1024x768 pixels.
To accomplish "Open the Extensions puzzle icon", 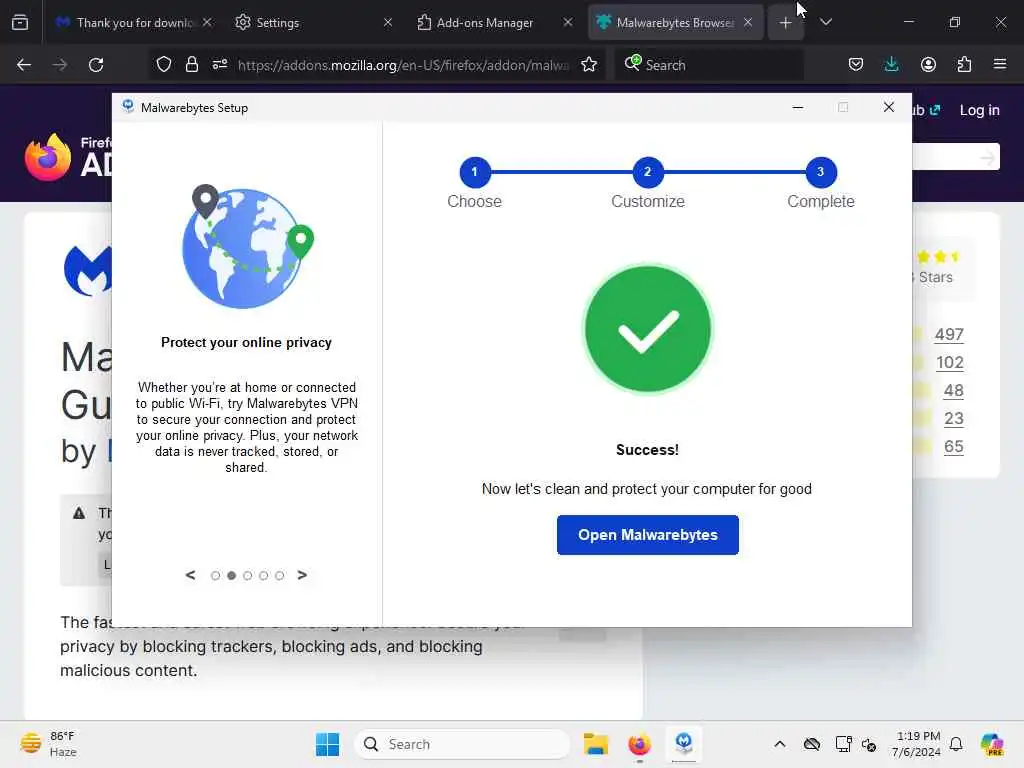I will (964, 64).
